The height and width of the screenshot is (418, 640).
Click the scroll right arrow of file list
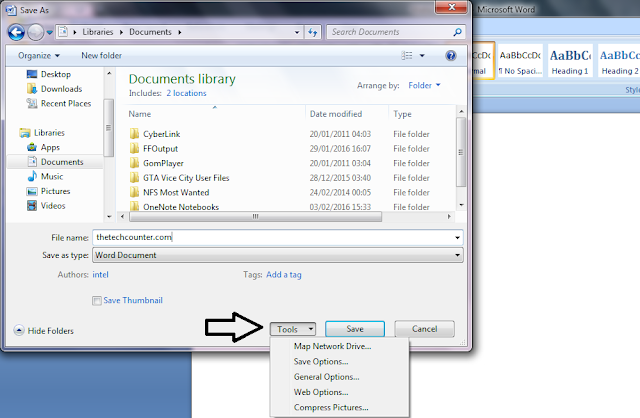[x=449, y=216]
